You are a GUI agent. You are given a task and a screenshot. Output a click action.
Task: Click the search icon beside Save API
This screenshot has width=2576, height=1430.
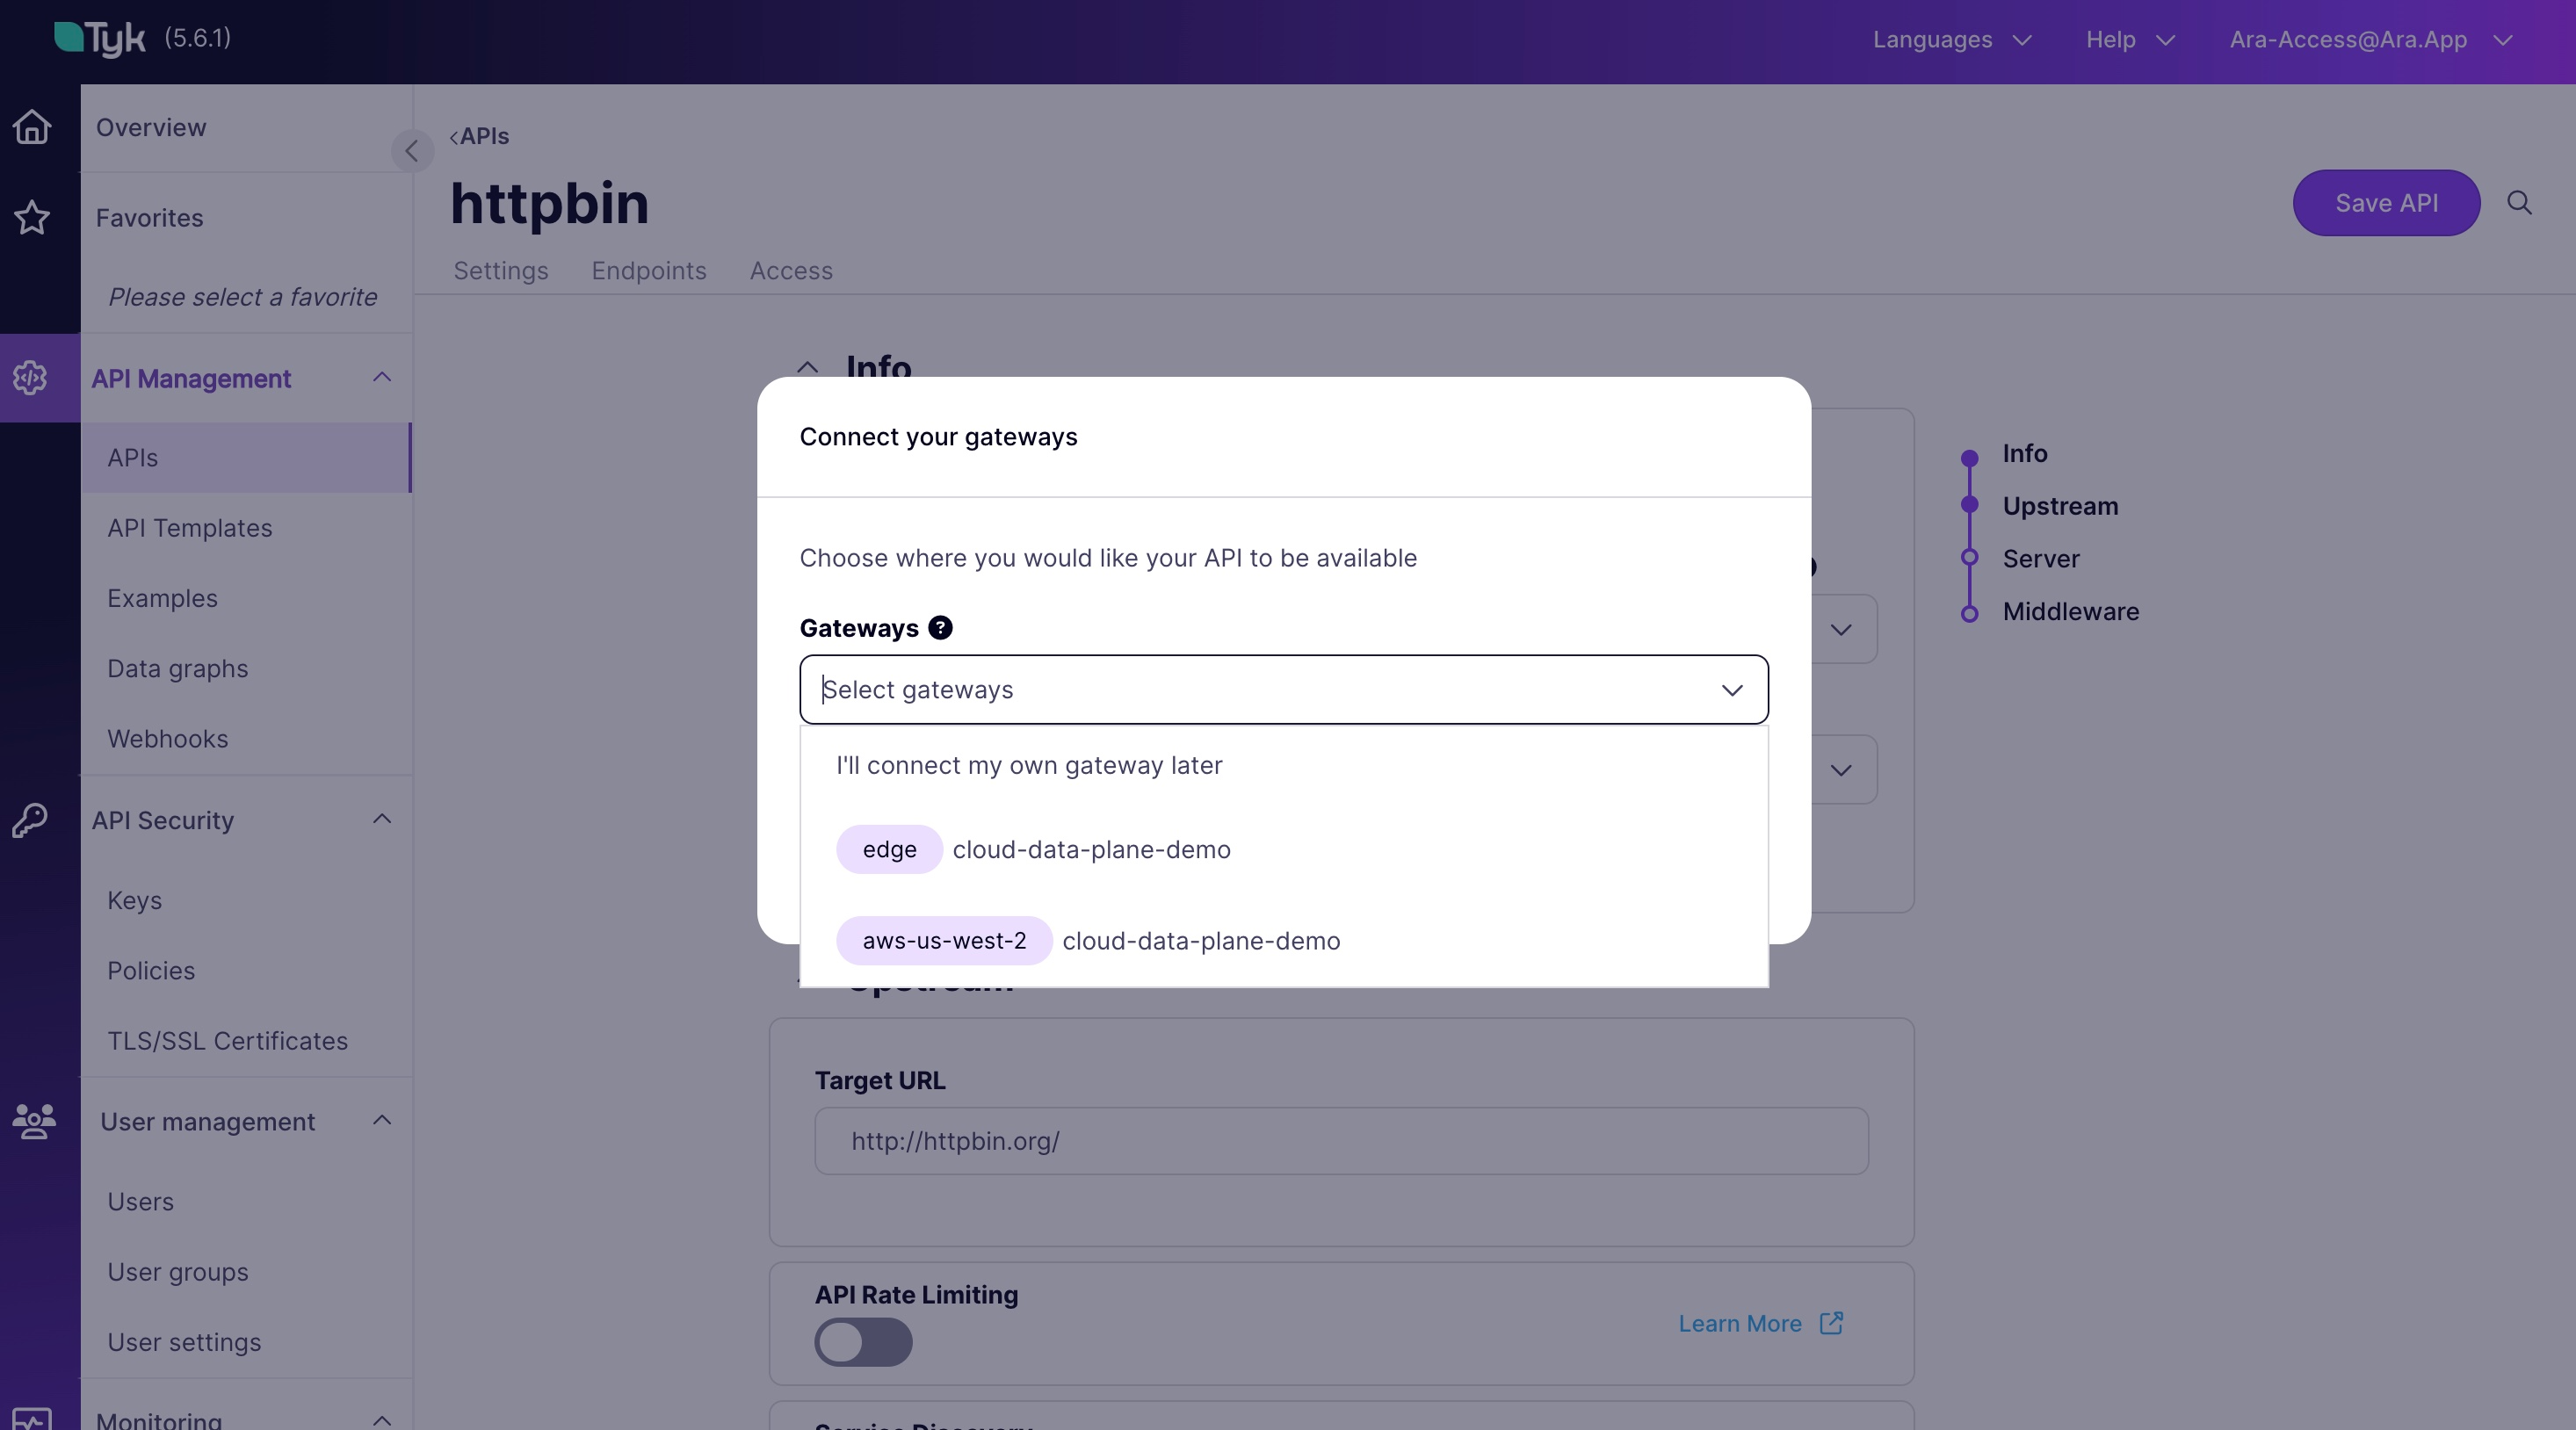click(2521, 203)
